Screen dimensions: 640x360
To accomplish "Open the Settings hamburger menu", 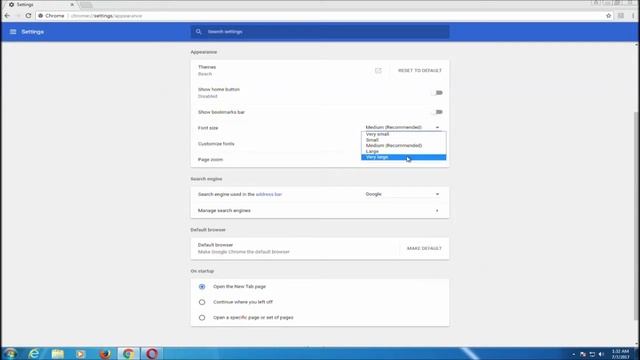I will (x=13, y=32).
